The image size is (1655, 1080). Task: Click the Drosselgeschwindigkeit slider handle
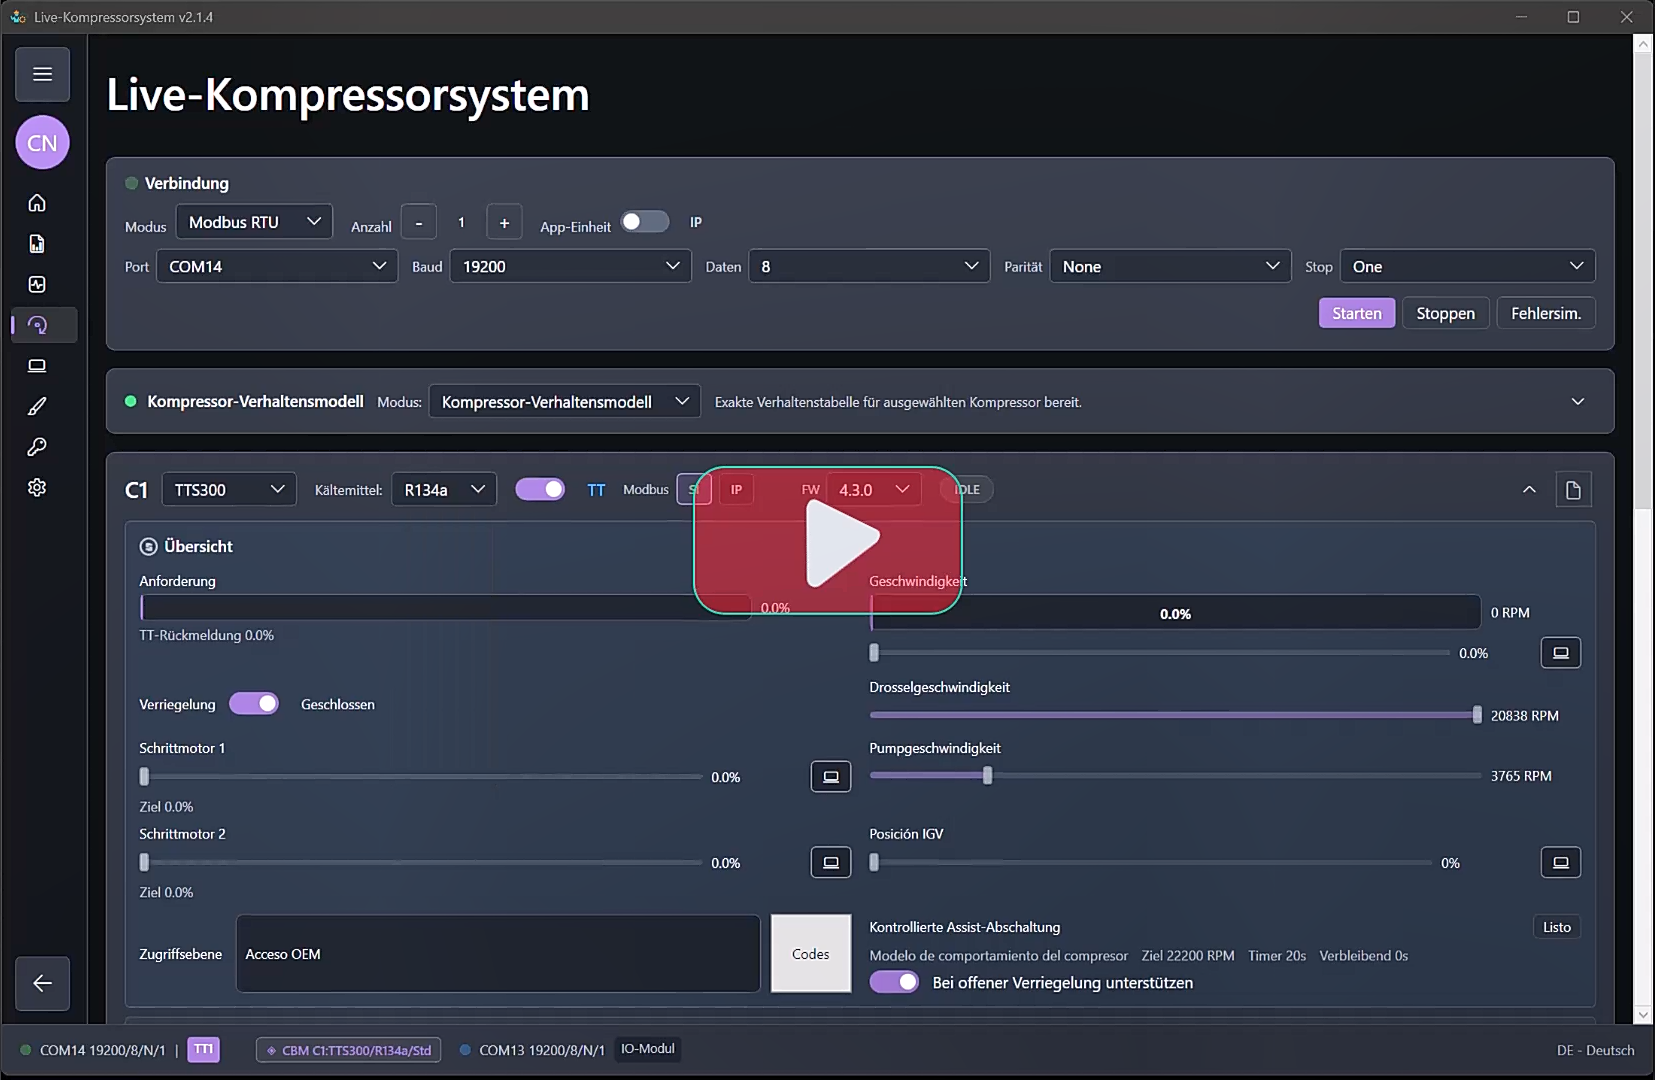pos(1477,715)
